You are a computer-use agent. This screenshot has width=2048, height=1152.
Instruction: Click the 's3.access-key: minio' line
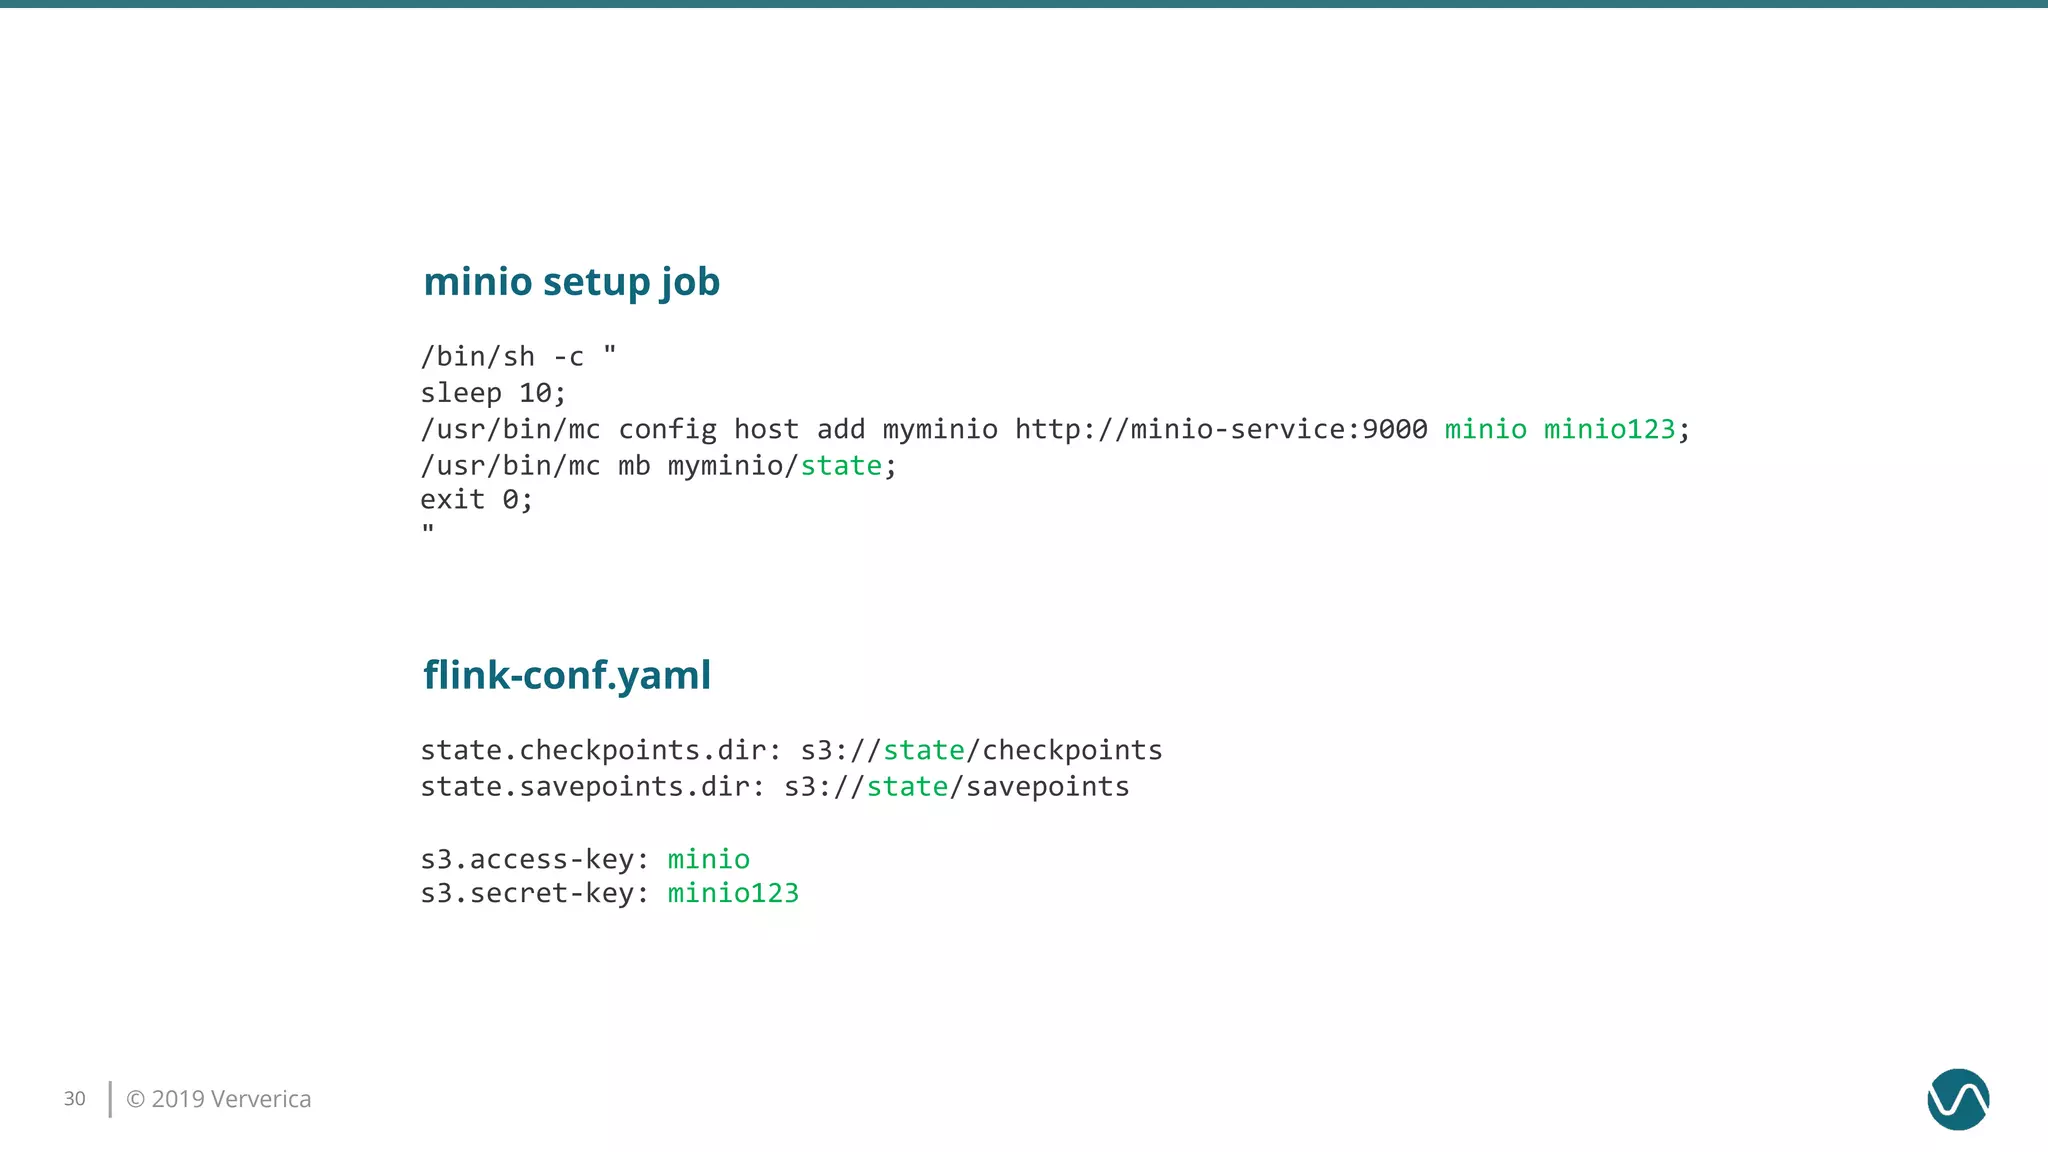tap(585, 859)
